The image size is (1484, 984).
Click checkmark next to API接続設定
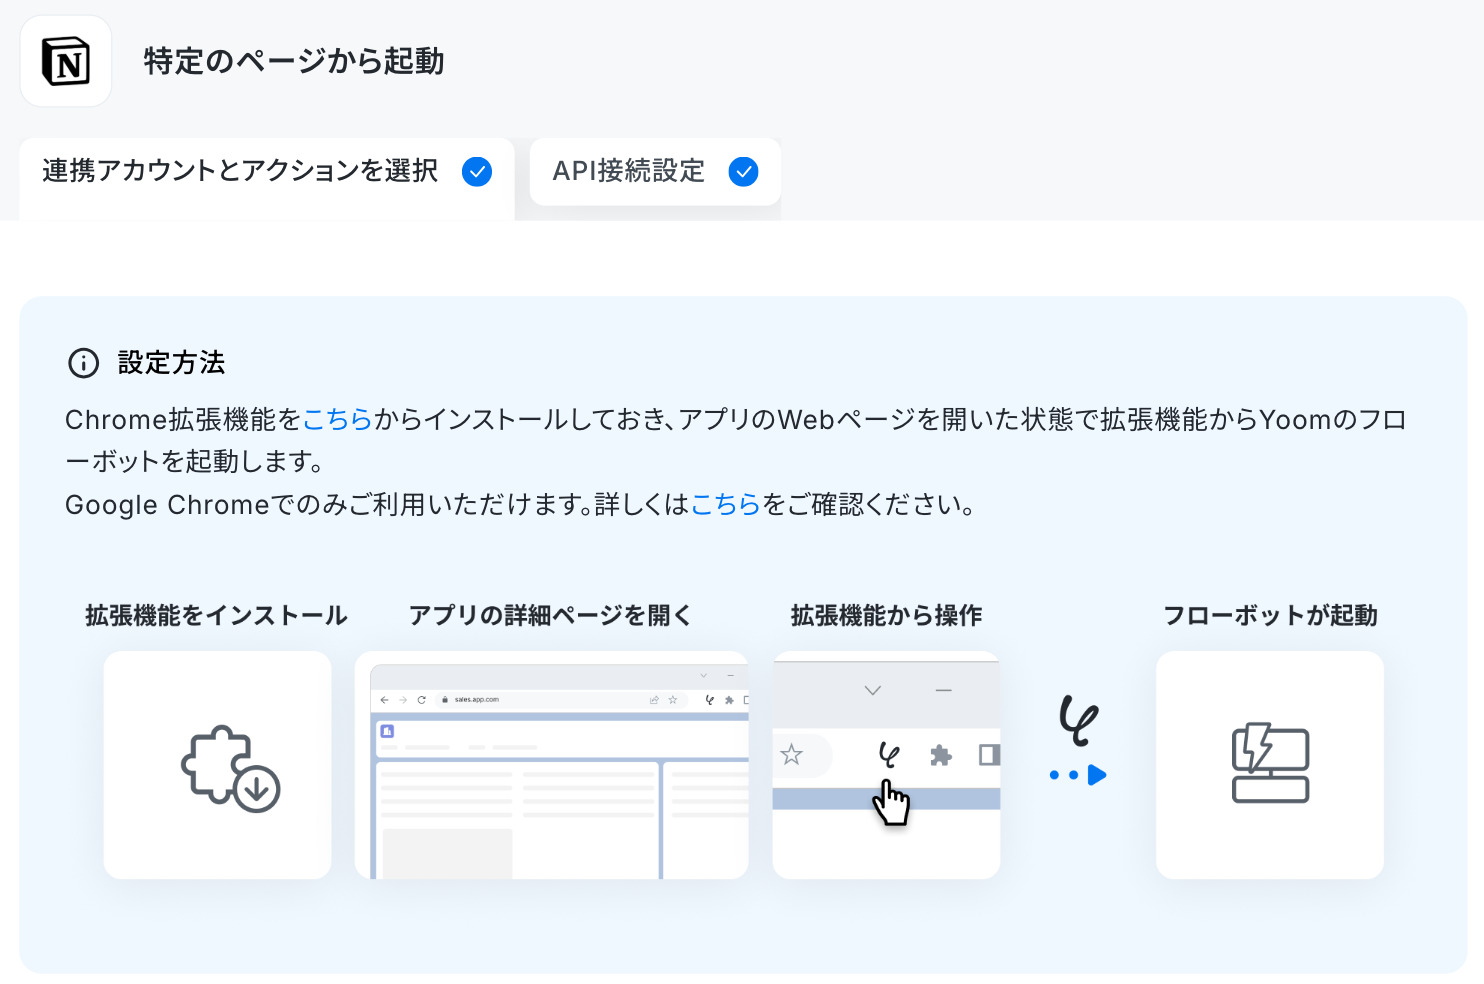(743, 172)
